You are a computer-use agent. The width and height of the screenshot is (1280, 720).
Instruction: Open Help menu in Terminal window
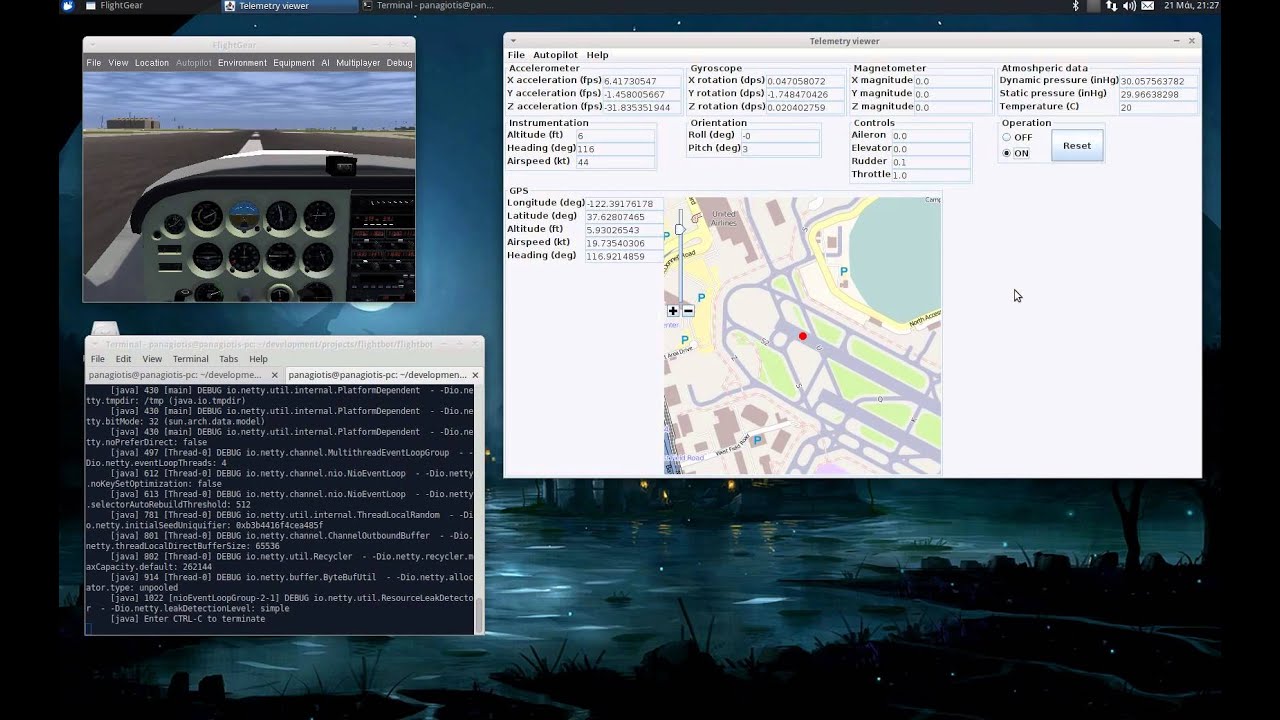click(258, 359)
